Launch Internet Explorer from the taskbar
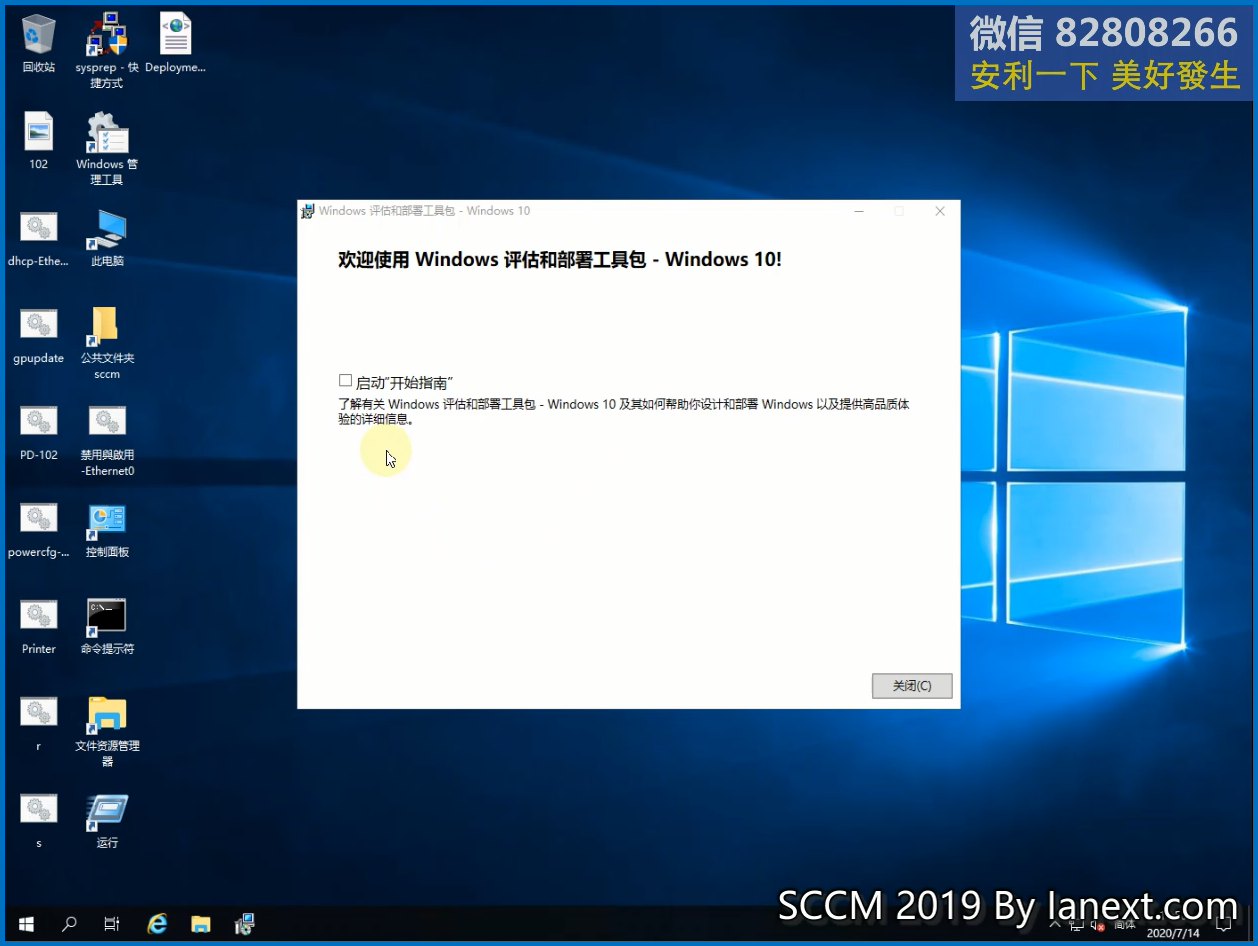 point(157,924)
